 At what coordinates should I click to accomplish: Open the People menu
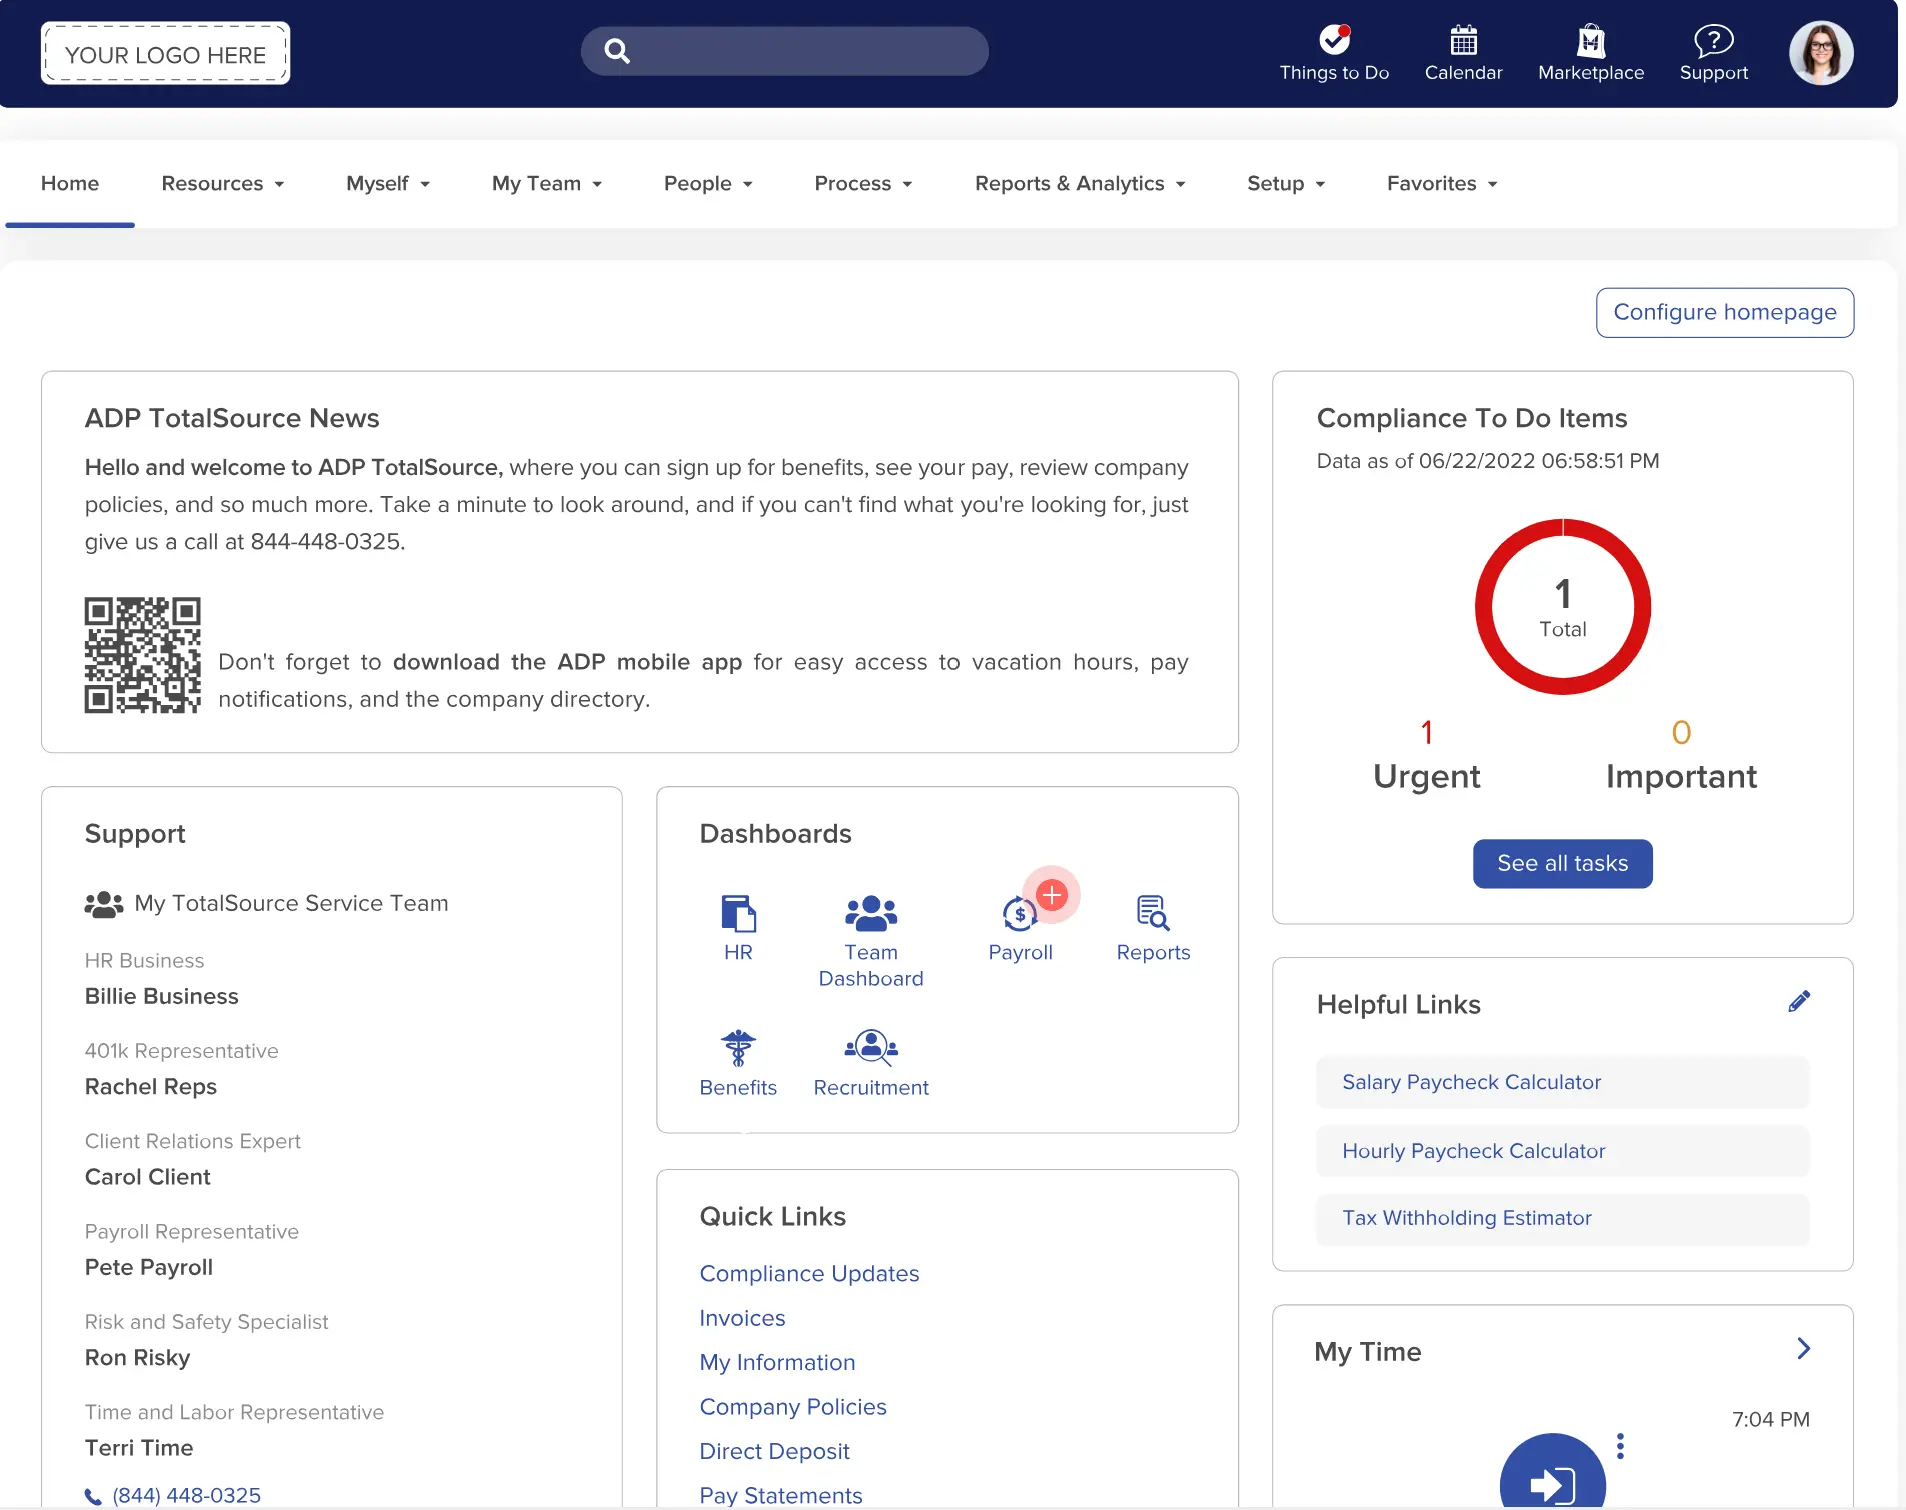pos(708,184)
